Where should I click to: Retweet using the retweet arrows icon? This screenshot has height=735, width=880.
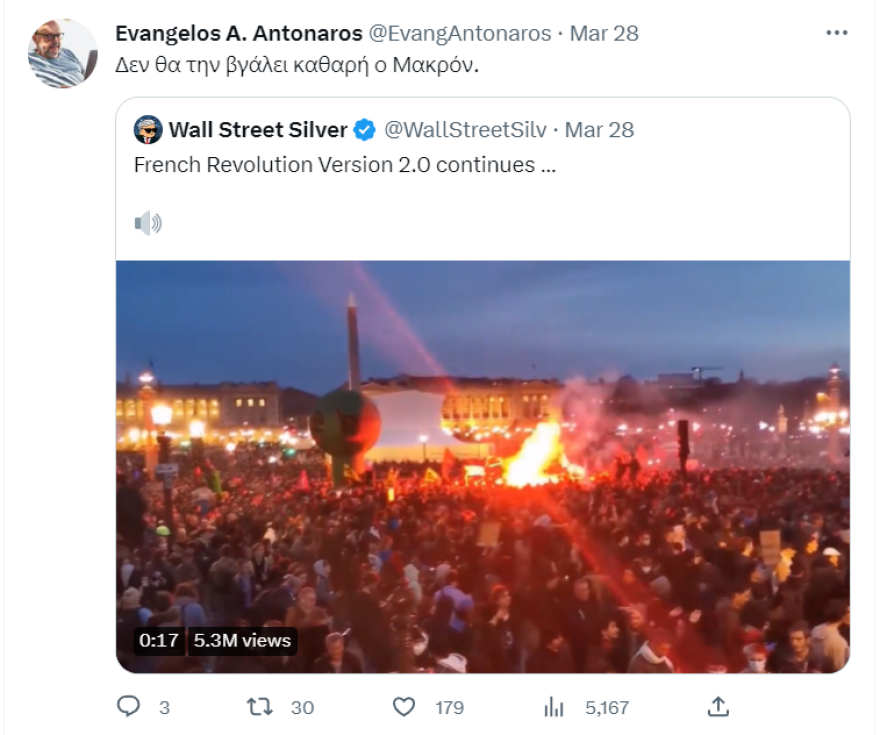(x=259, y=707)
